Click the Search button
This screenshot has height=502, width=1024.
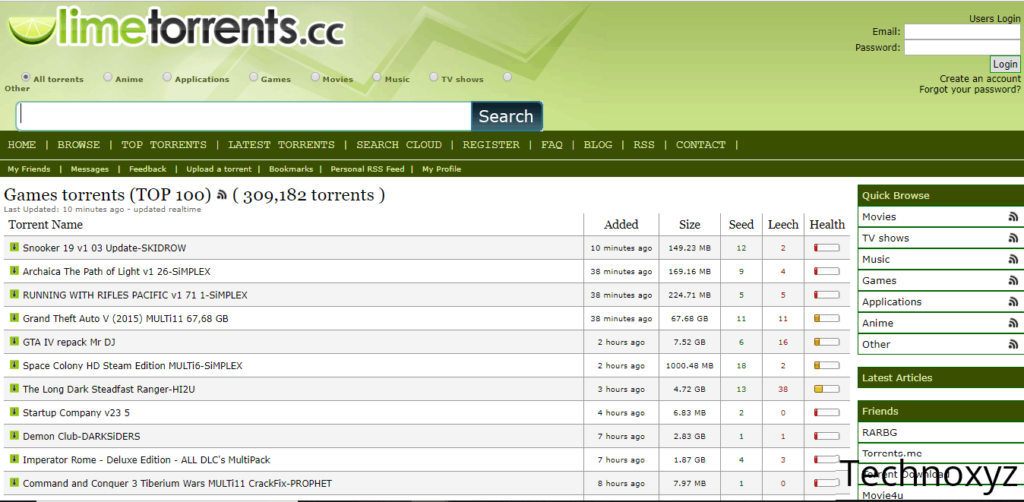[x=506, y=116]
